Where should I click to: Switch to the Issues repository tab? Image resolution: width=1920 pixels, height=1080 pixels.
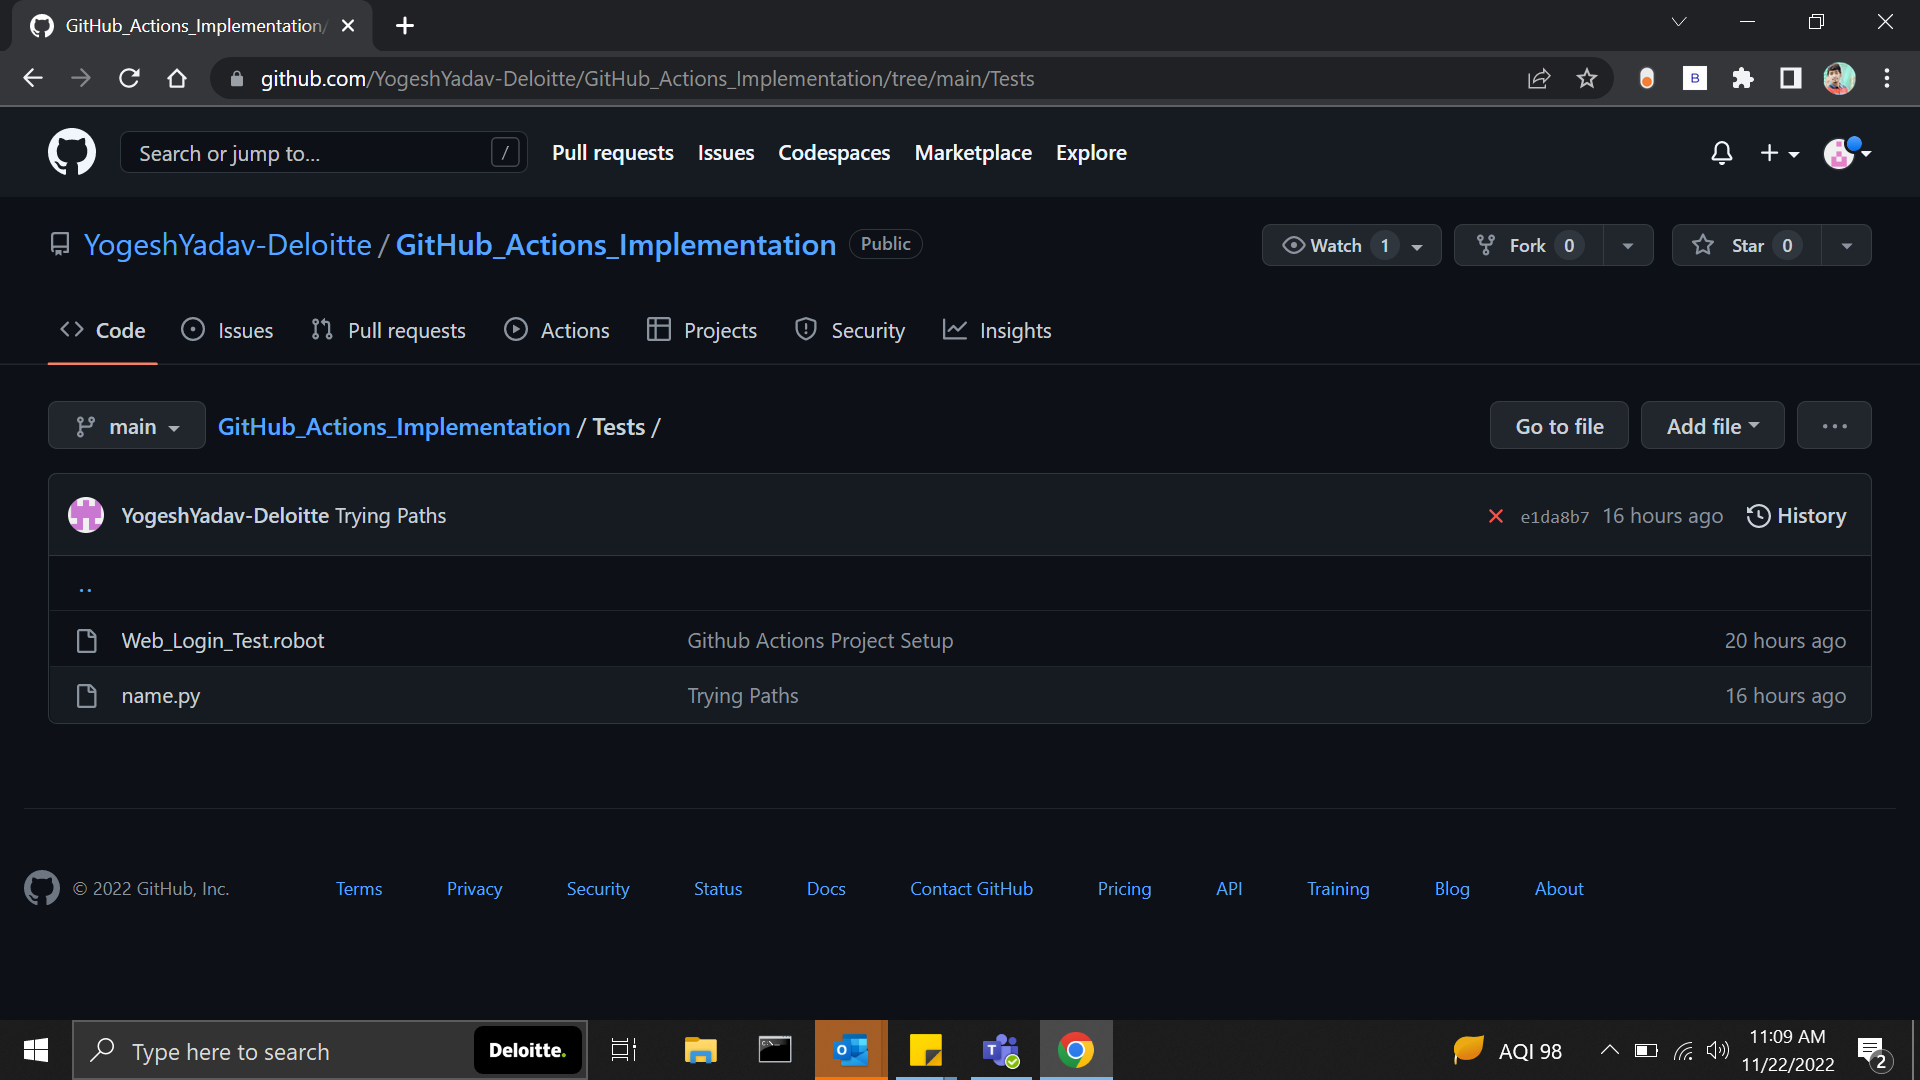(227, 330)
